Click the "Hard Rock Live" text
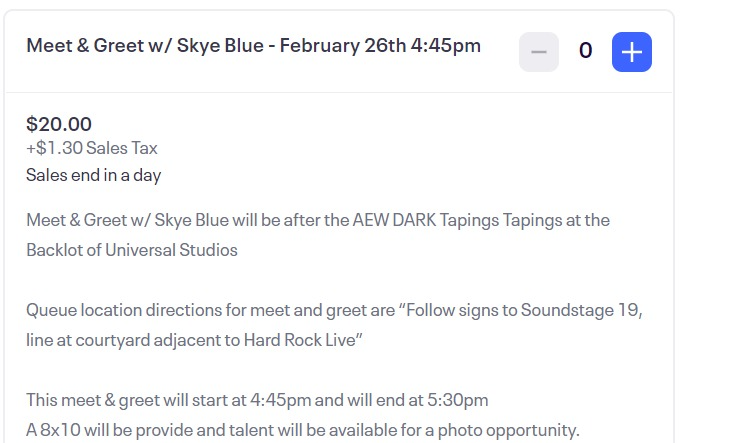The width and height of the screenshot is (730, 443). click(x=299, y=340)
